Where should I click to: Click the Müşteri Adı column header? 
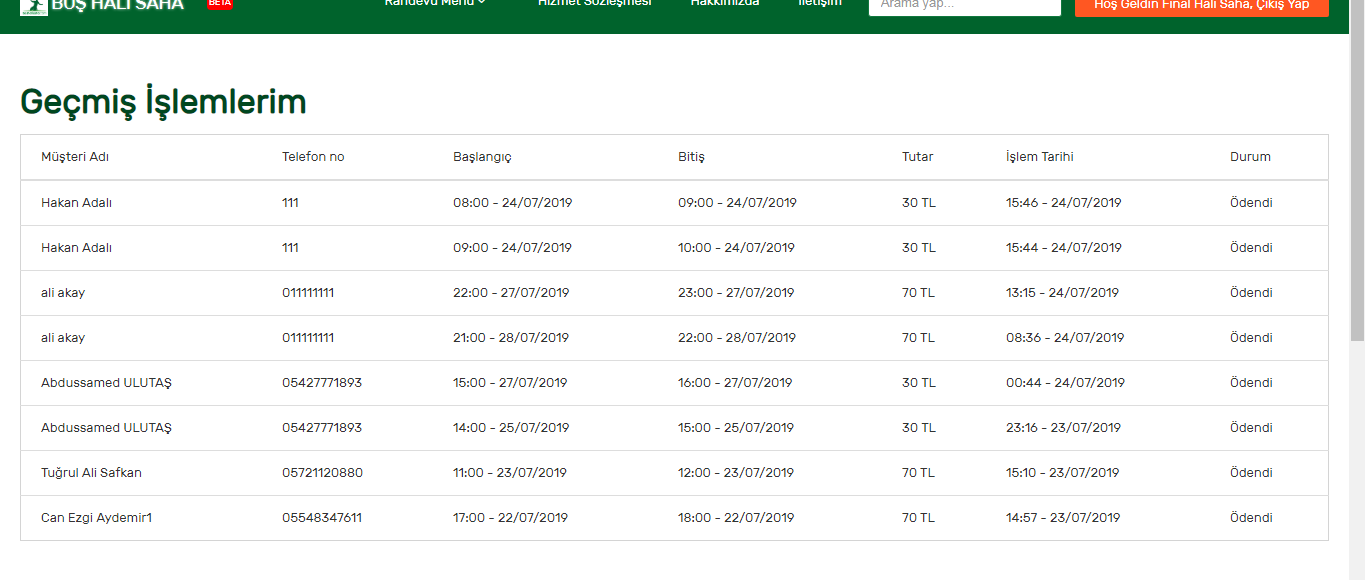click(75, 157)
